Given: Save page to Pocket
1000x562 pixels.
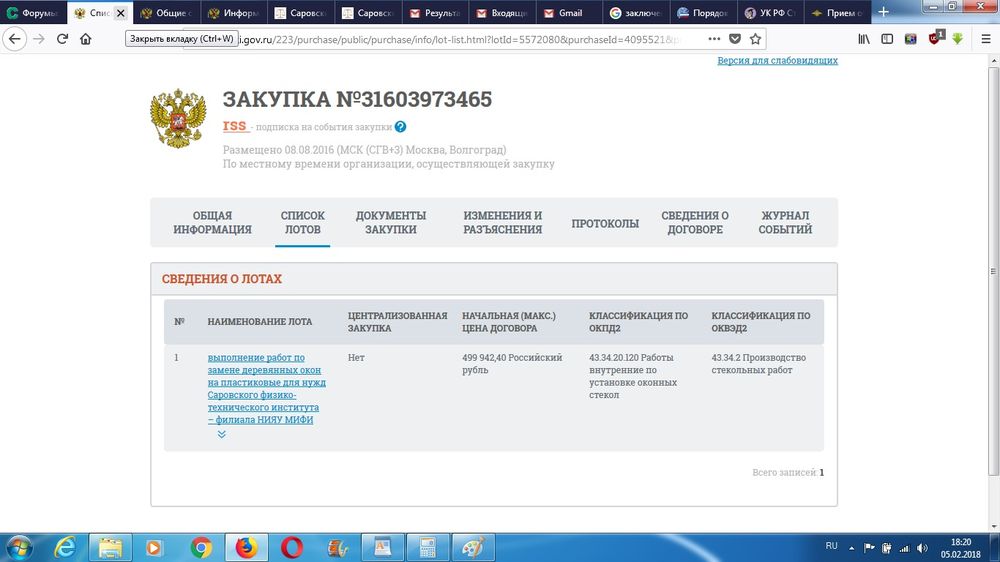Looking at the screenshot, I should (735, 39).
